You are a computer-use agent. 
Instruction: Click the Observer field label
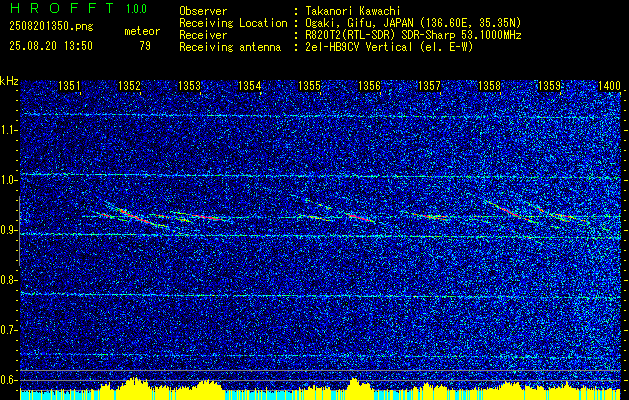(203, 11)
